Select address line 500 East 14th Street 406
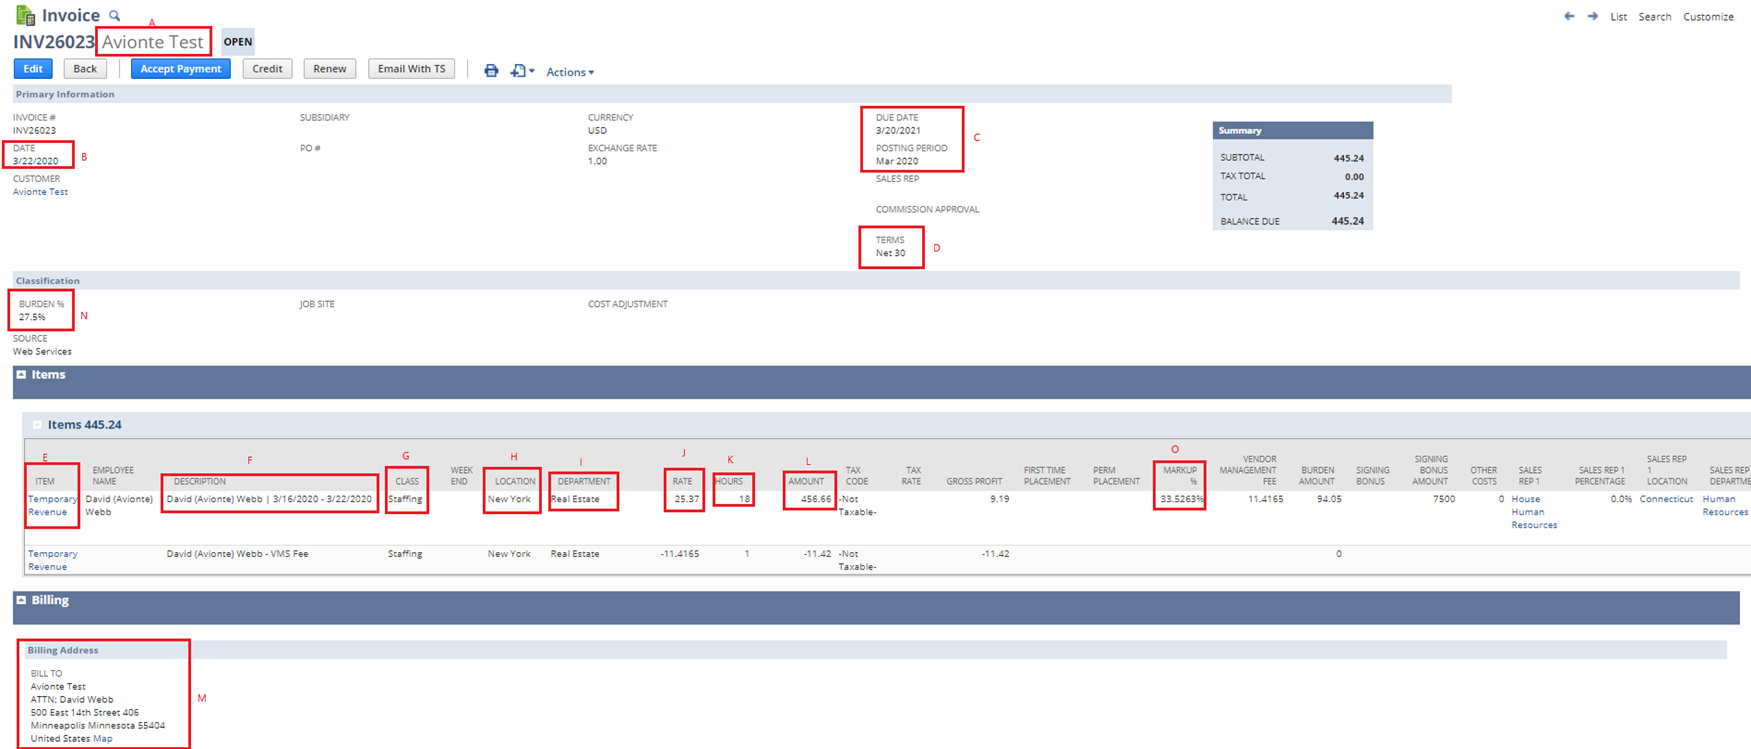The width and height of the screenshot is (1751, 749). coord(85,713)
